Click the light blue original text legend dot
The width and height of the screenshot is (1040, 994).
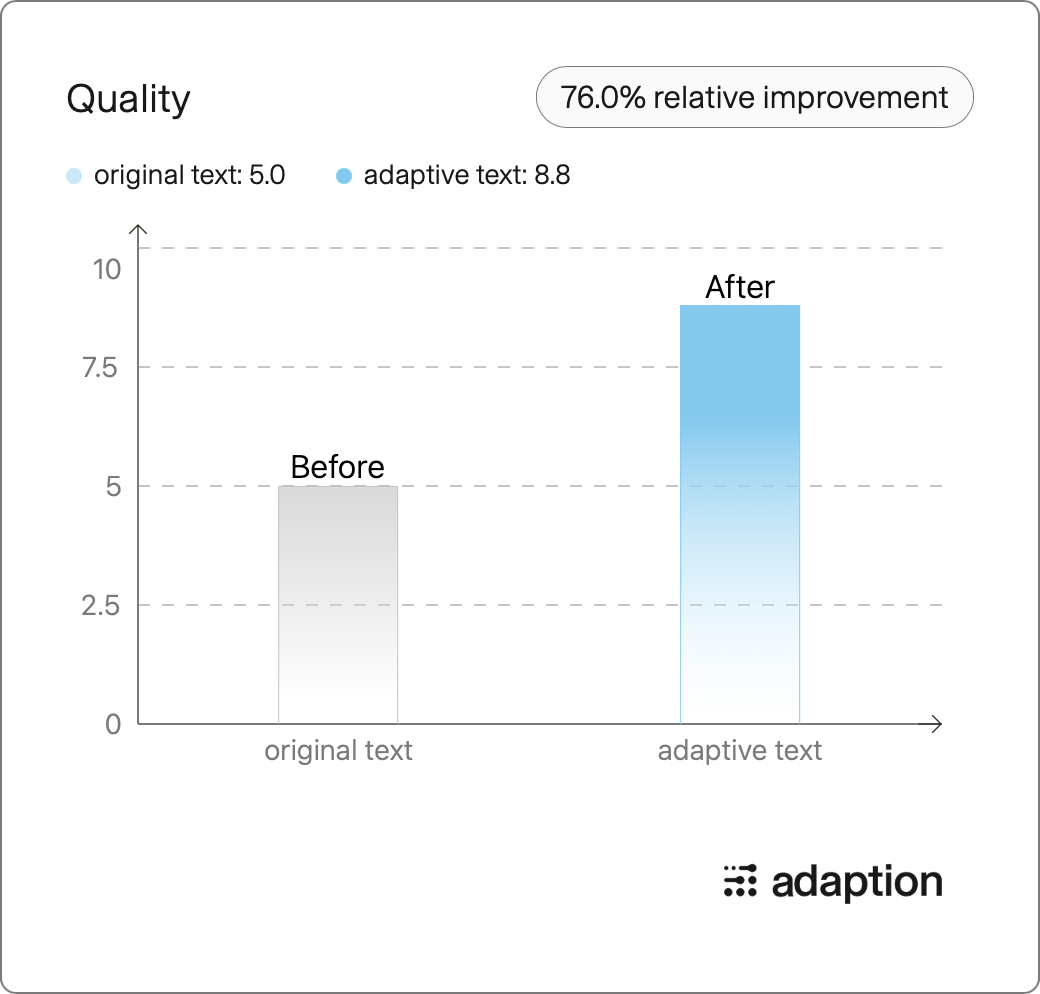tap(74, 176)
